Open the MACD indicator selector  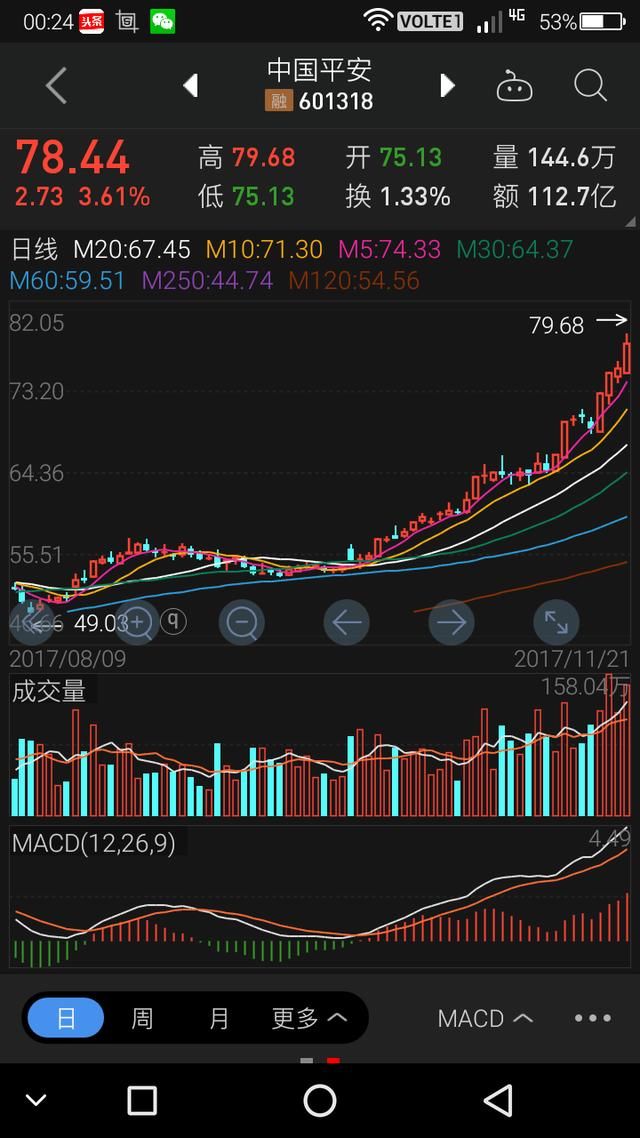[x=485, y=1018]
